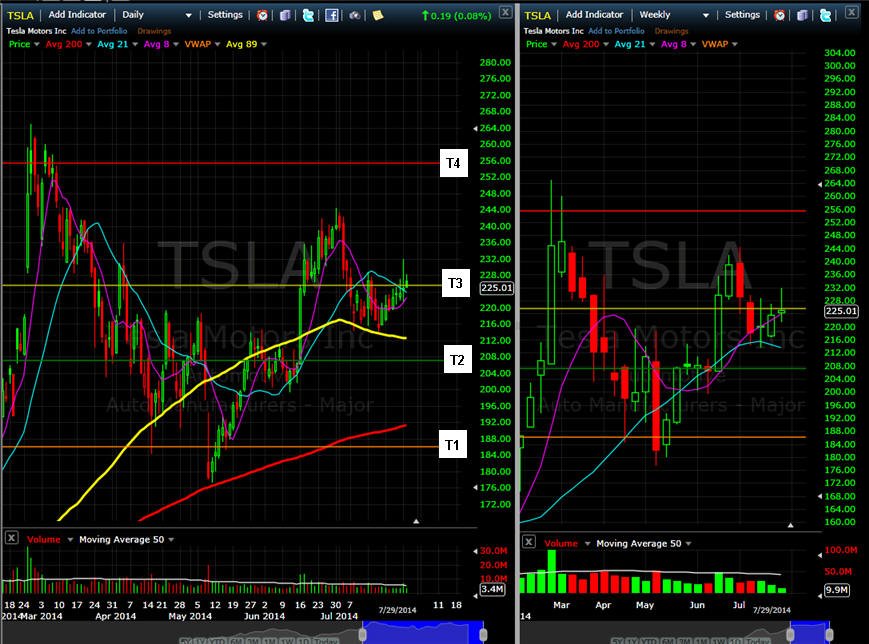Select the YTD range button under Daily chart
This screenshot has width=869, height=644.
click(219, 641)
